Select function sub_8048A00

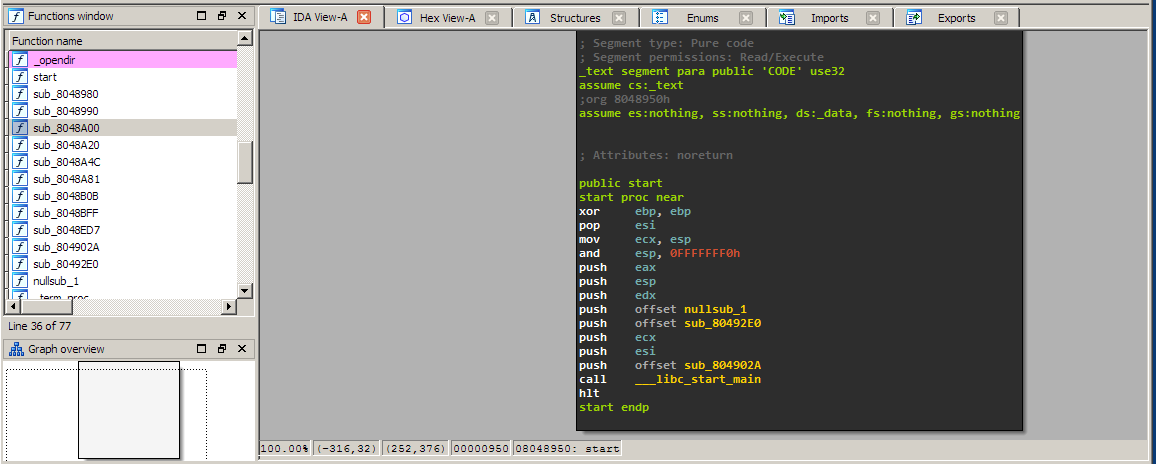123,128
